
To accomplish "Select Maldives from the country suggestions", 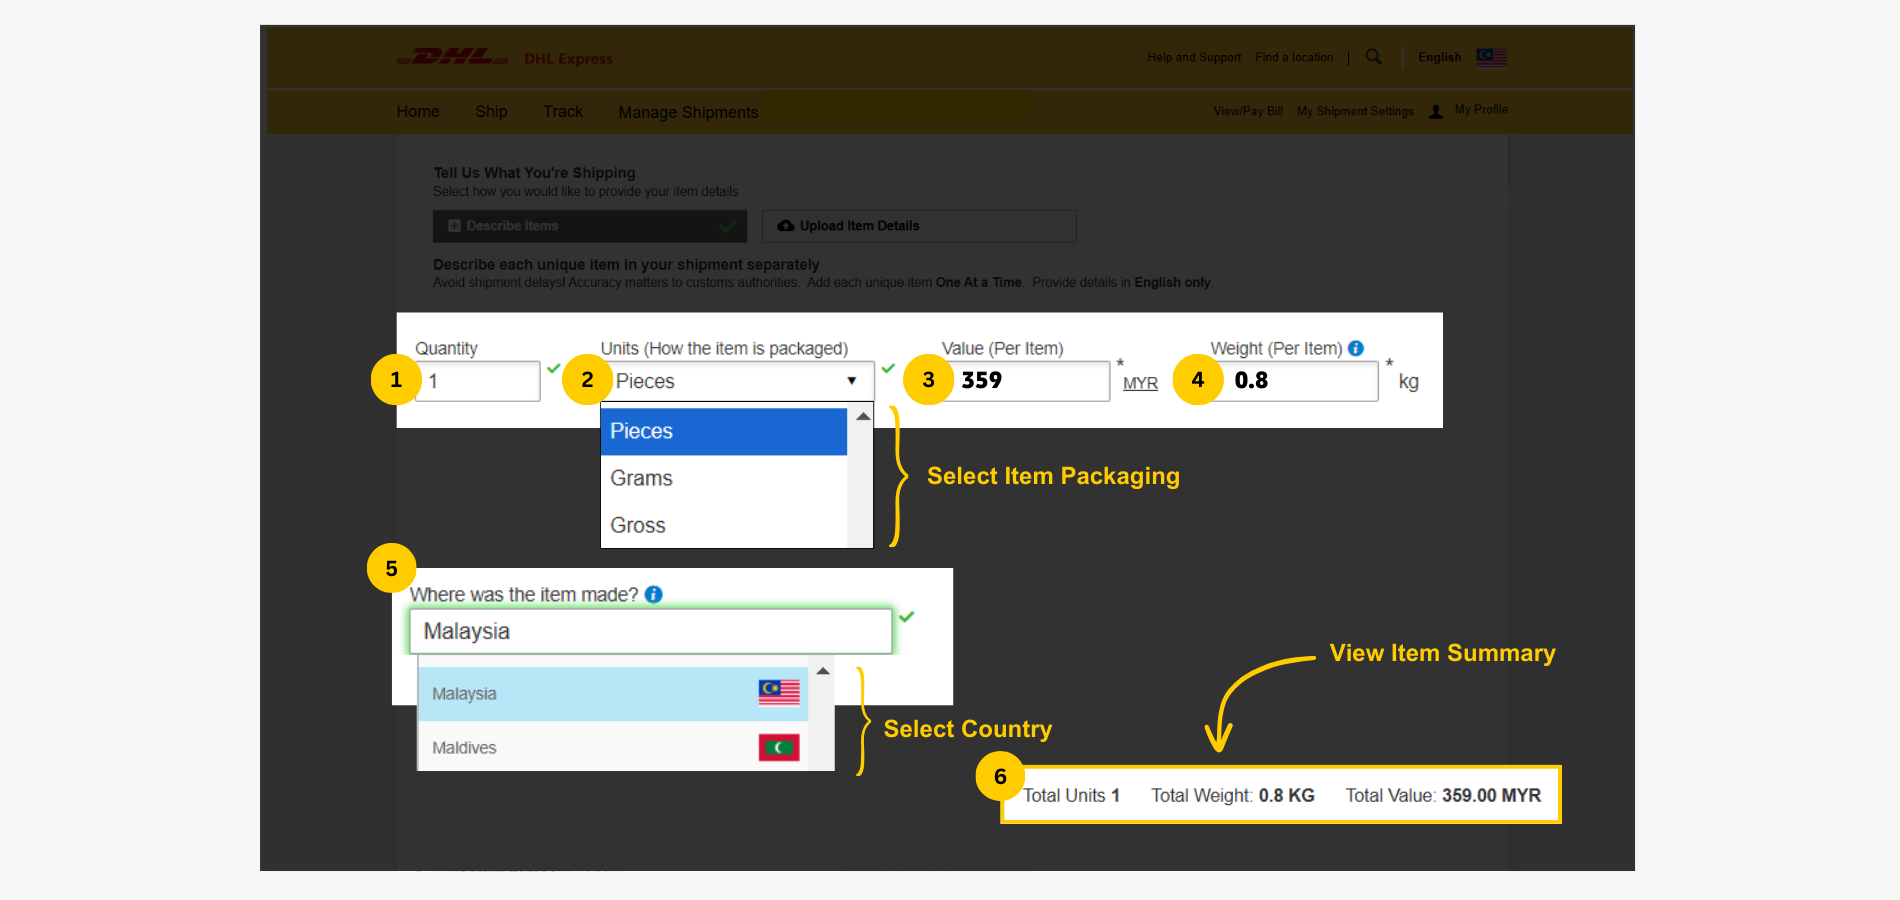I will tap(613, 747).
